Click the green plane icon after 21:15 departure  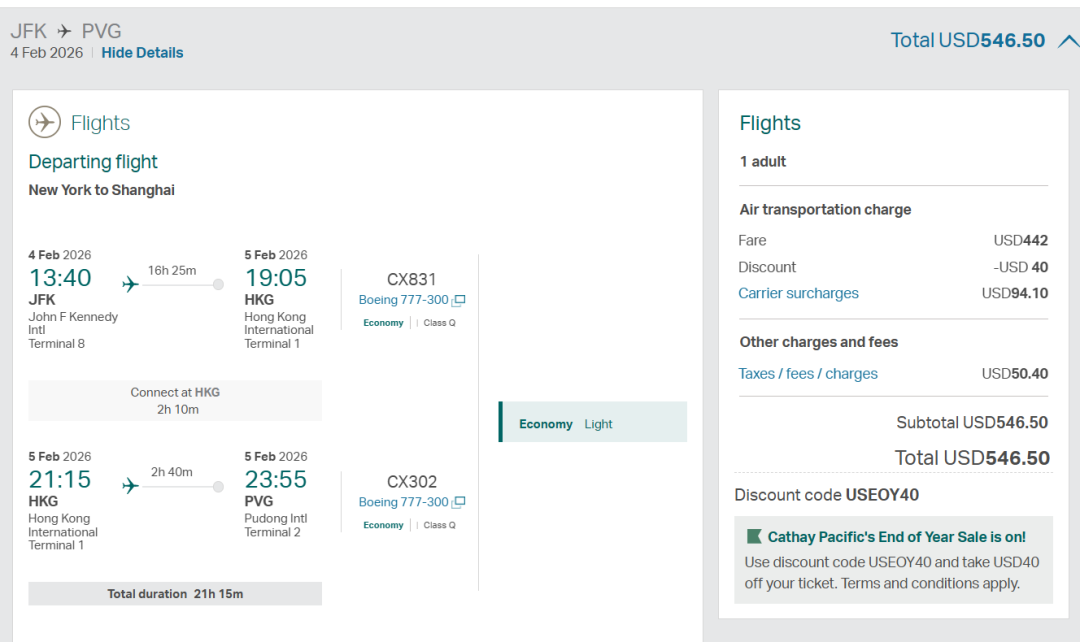pos(130,486)
